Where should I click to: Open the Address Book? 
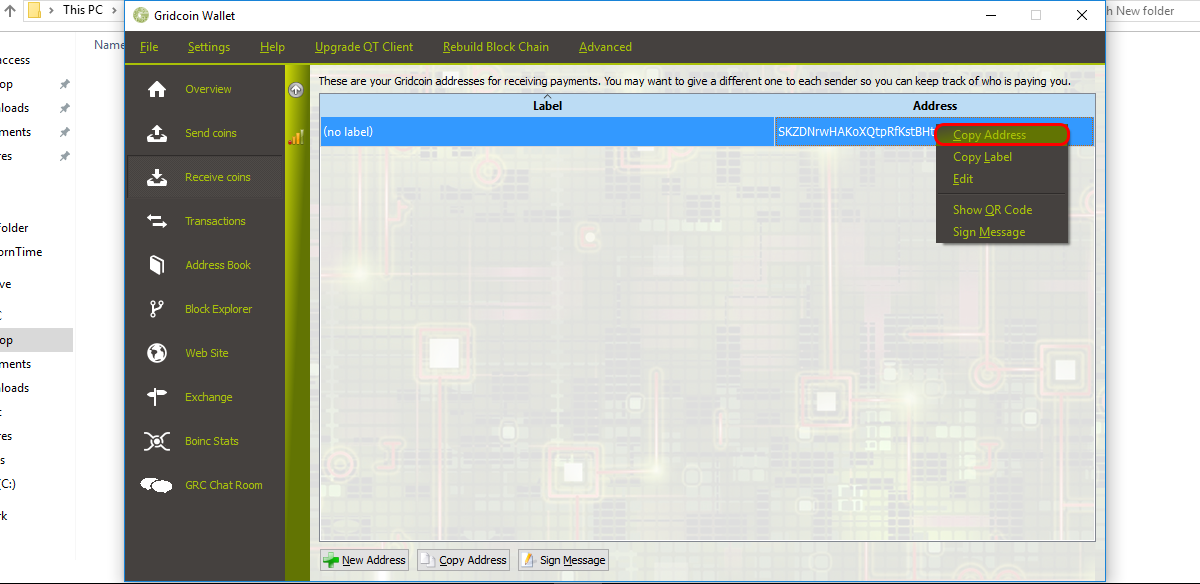pyautogui.click(x=205, y=265)
